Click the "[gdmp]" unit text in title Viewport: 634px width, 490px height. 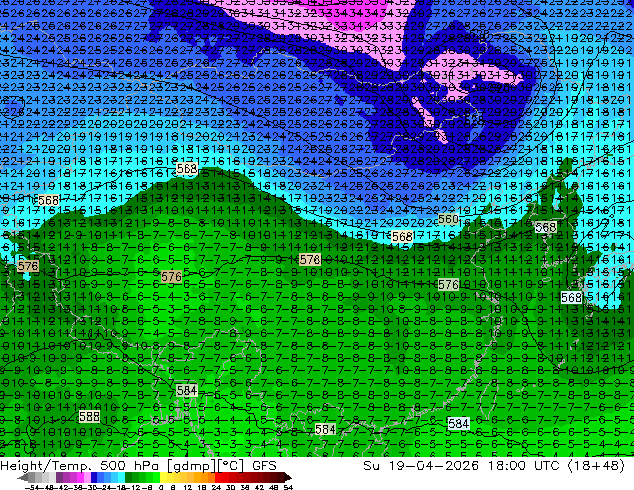pyautogui.click(x=191, y=466)
